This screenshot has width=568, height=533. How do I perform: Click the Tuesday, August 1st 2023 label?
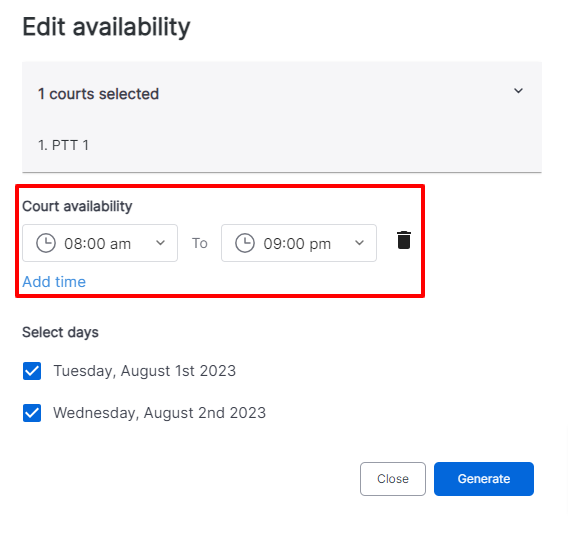point(145,371)
